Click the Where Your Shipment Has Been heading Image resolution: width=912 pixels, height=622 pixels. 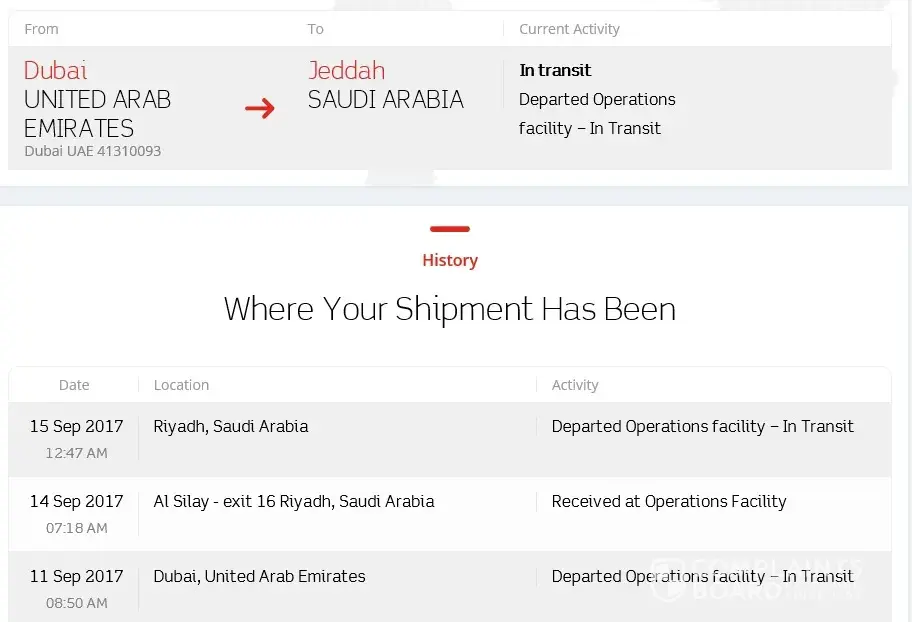[450, 309]
